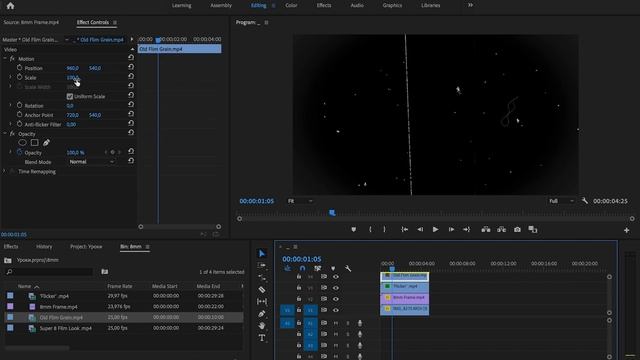This screenshot has height=360, width=640.
Task: Open the Blend Mode dropdown
Action: pos(91,162)
